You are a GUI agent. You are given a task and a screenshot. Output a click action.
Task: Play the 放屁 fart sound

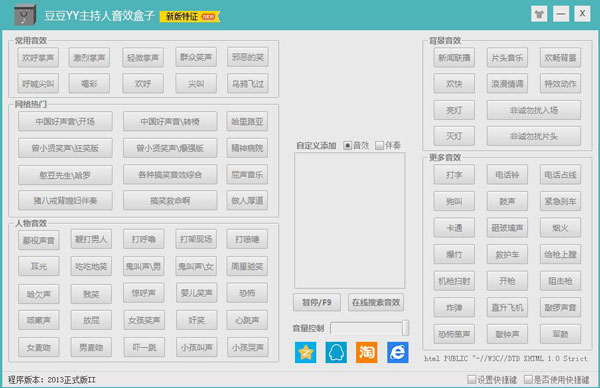point(91,320)
